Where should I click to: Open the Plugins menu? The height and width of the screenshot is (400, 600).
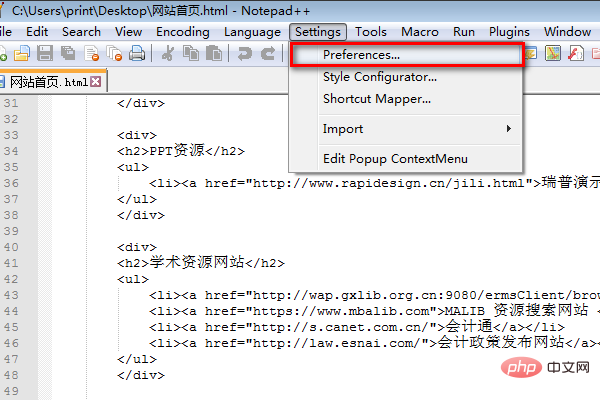pos(509,32)
